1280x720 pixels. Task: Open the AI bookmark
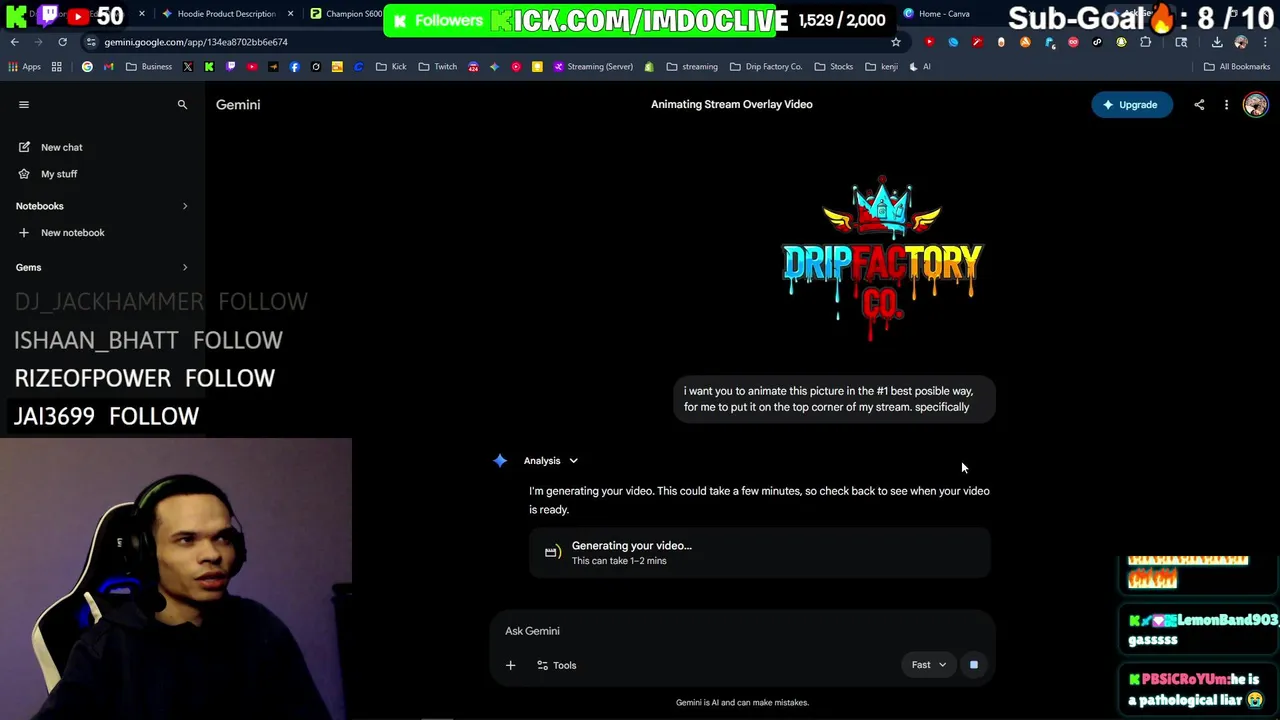[x=920, y=67]
